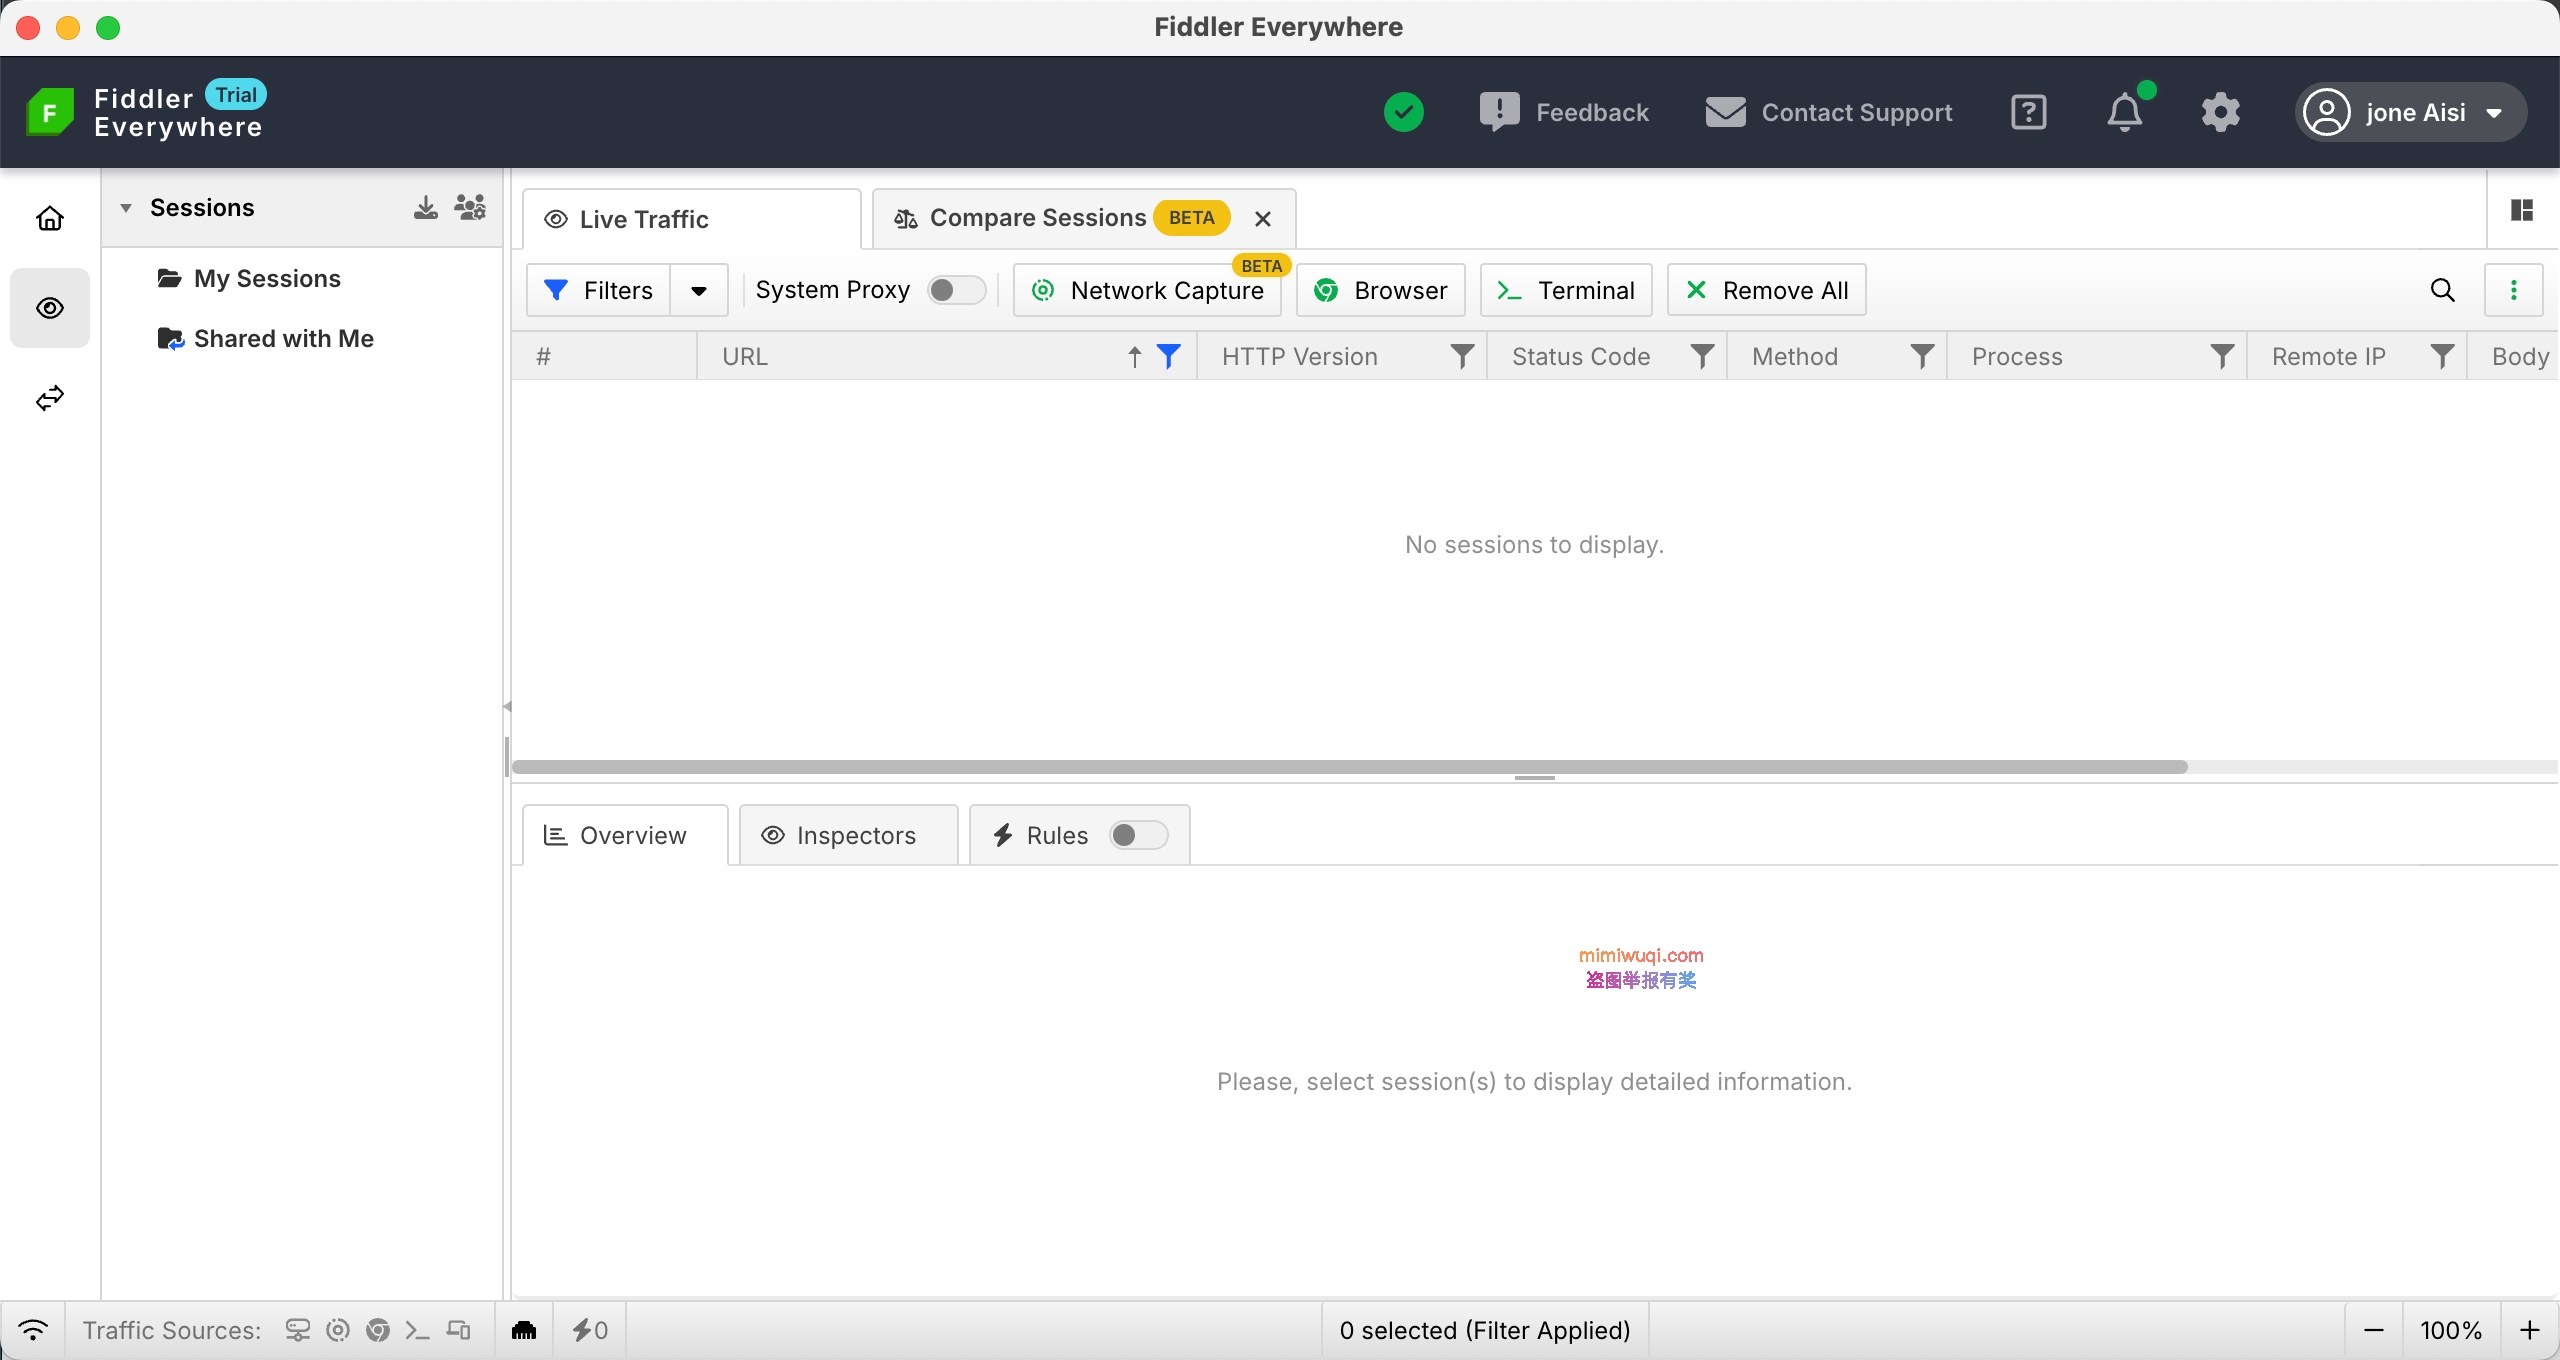This screenshot has height=1360, width=2560.
Task: Click the URL column sort arrow
Action: tap(1135, 357)
